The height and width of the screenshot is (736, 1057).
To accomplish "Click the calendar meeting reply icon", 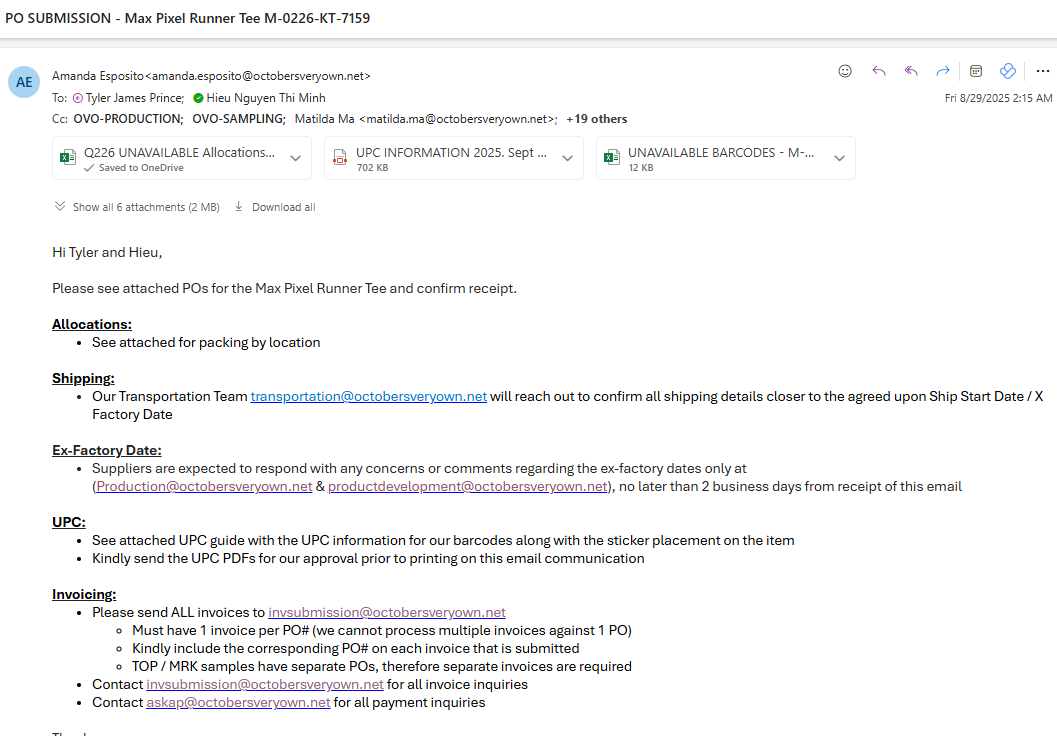I will coord(976,71).
